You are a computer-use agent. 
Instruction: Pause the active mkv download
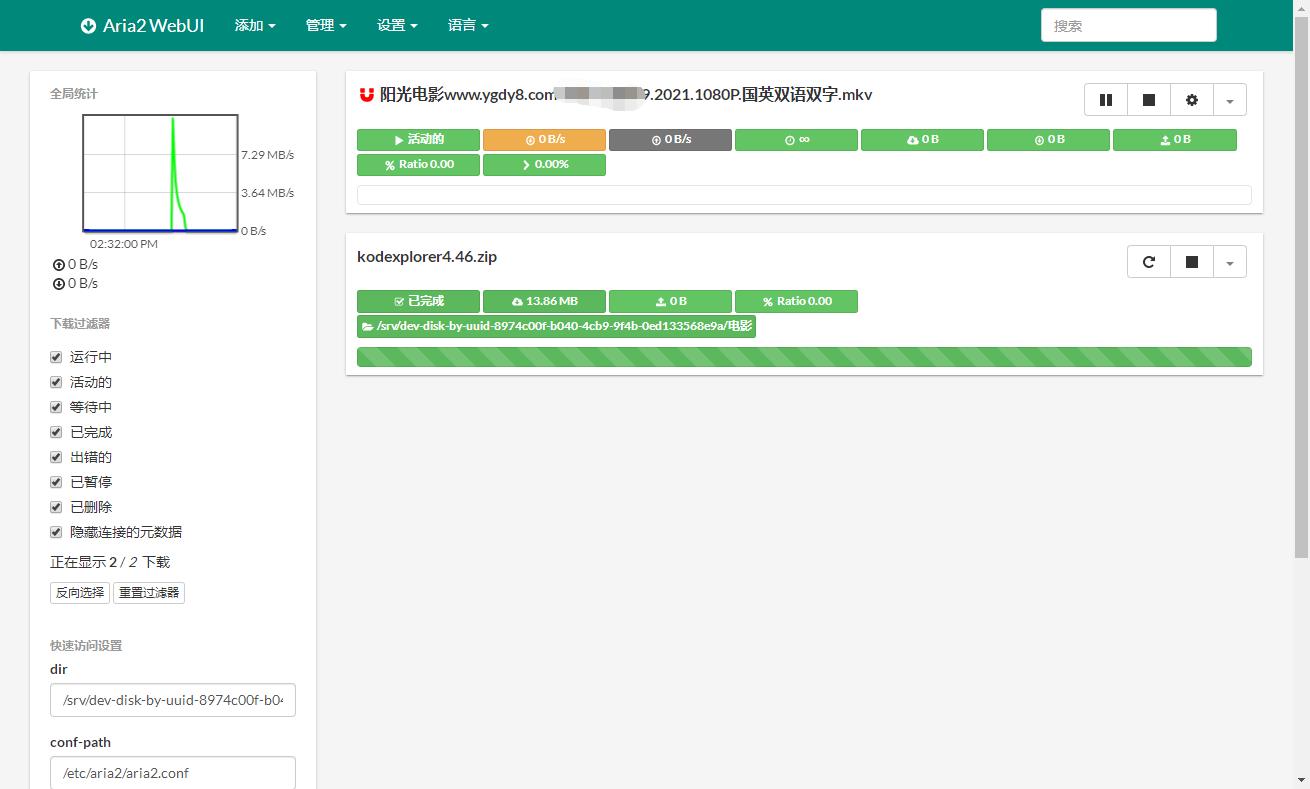coord(1106,100)
